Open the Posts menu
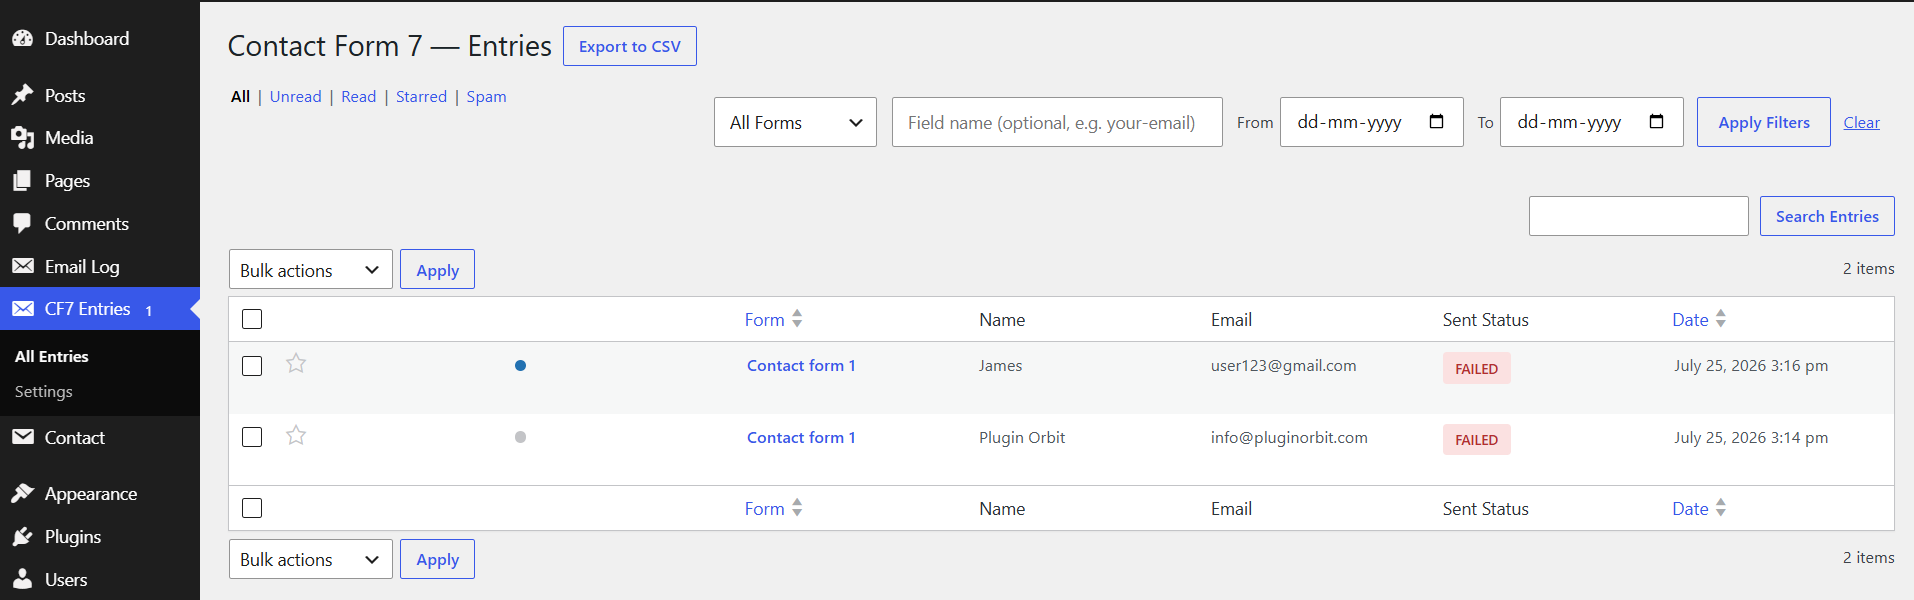The image size is (1914, 600). [65, 96]
